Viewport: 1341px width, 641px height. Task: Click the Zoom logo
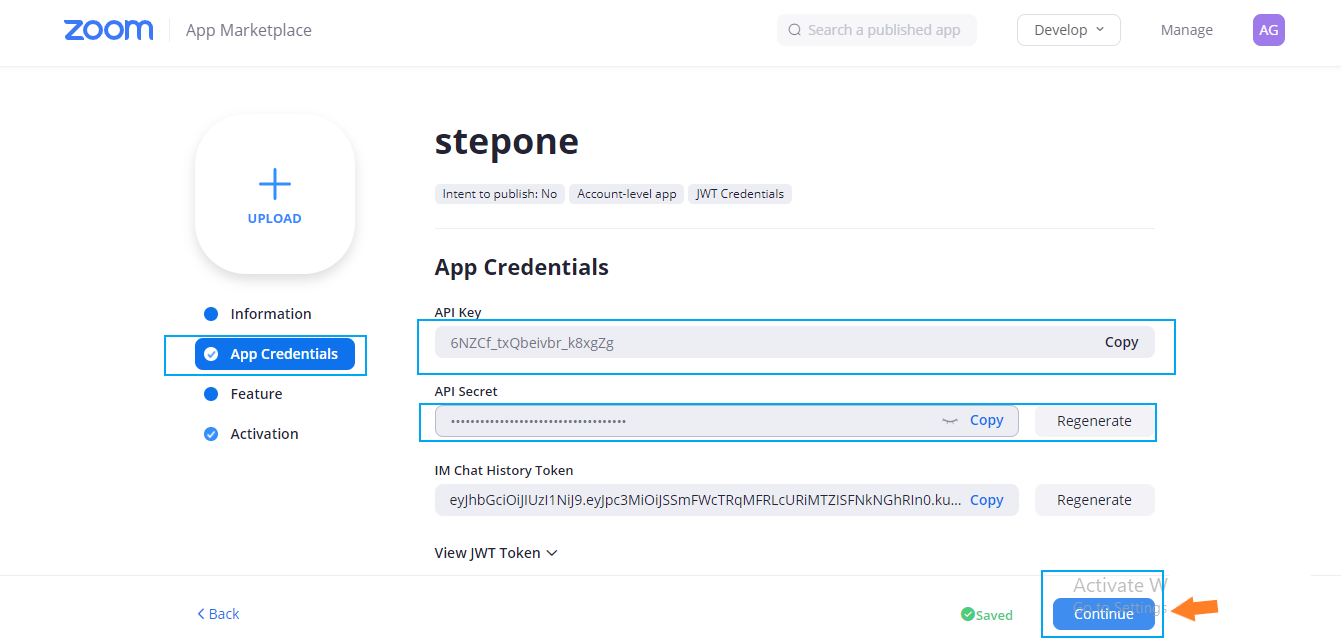(x=109, y=30)
